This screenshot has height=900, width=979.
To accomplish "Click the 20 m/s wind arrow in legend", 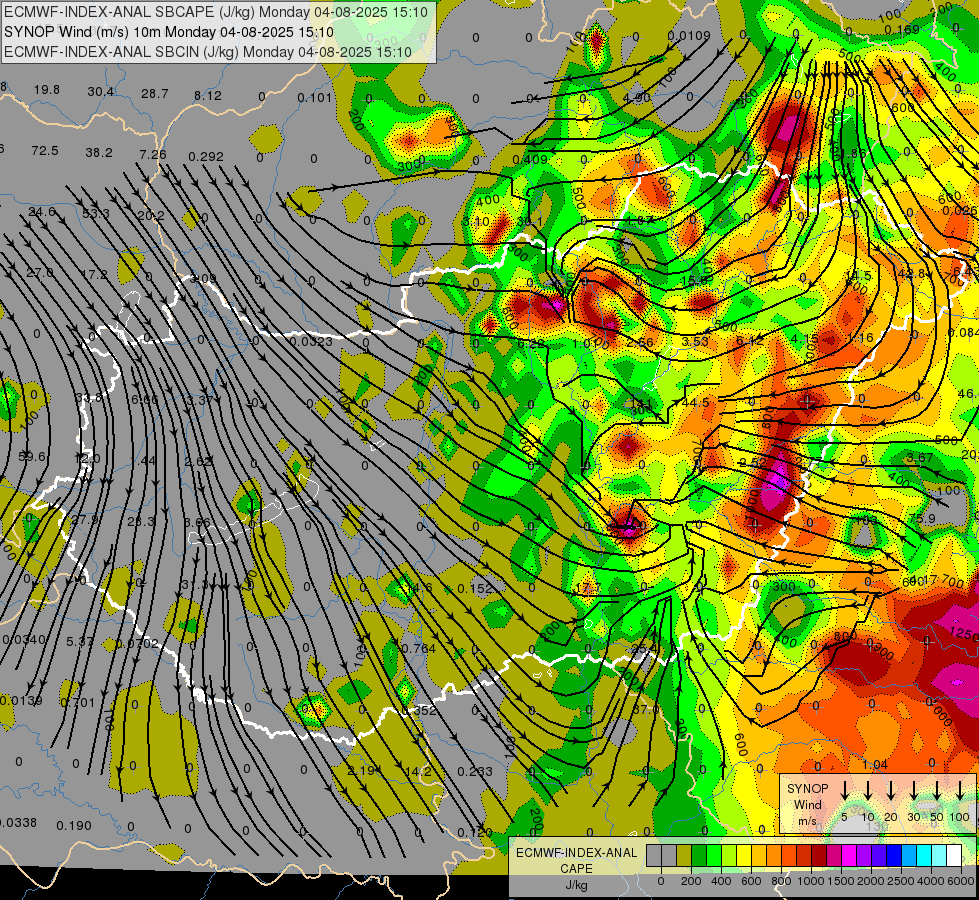I will [891, 791].
